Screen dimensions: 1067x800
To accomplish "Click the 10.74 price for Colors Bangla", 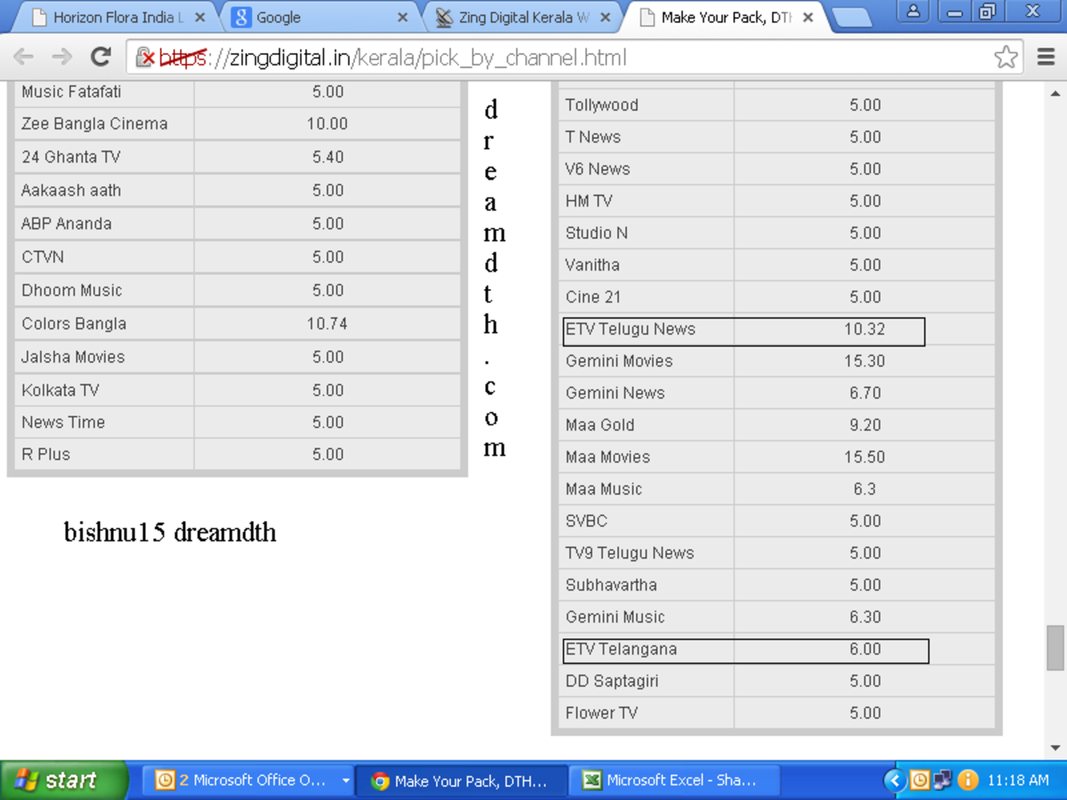I will 327,324.
